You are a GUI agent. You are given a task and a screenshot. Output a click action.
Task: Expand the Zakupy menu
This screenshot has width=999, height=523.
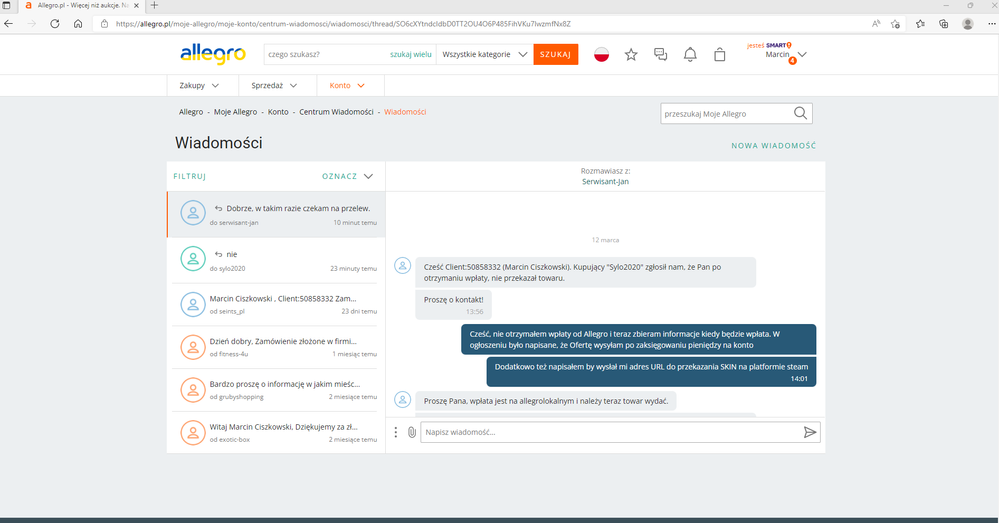point(199,85)
